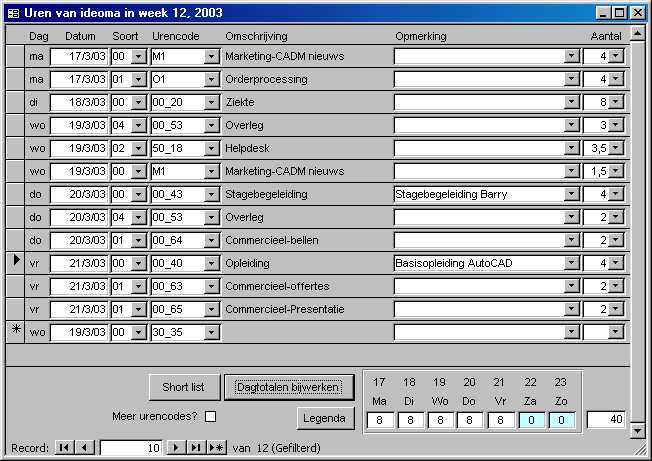Click the Opmerking text 'Basisopleiding AutoCAD'
Image resolution: width=652 pixels, height=461 pixels.
click(x=454, y=263)
